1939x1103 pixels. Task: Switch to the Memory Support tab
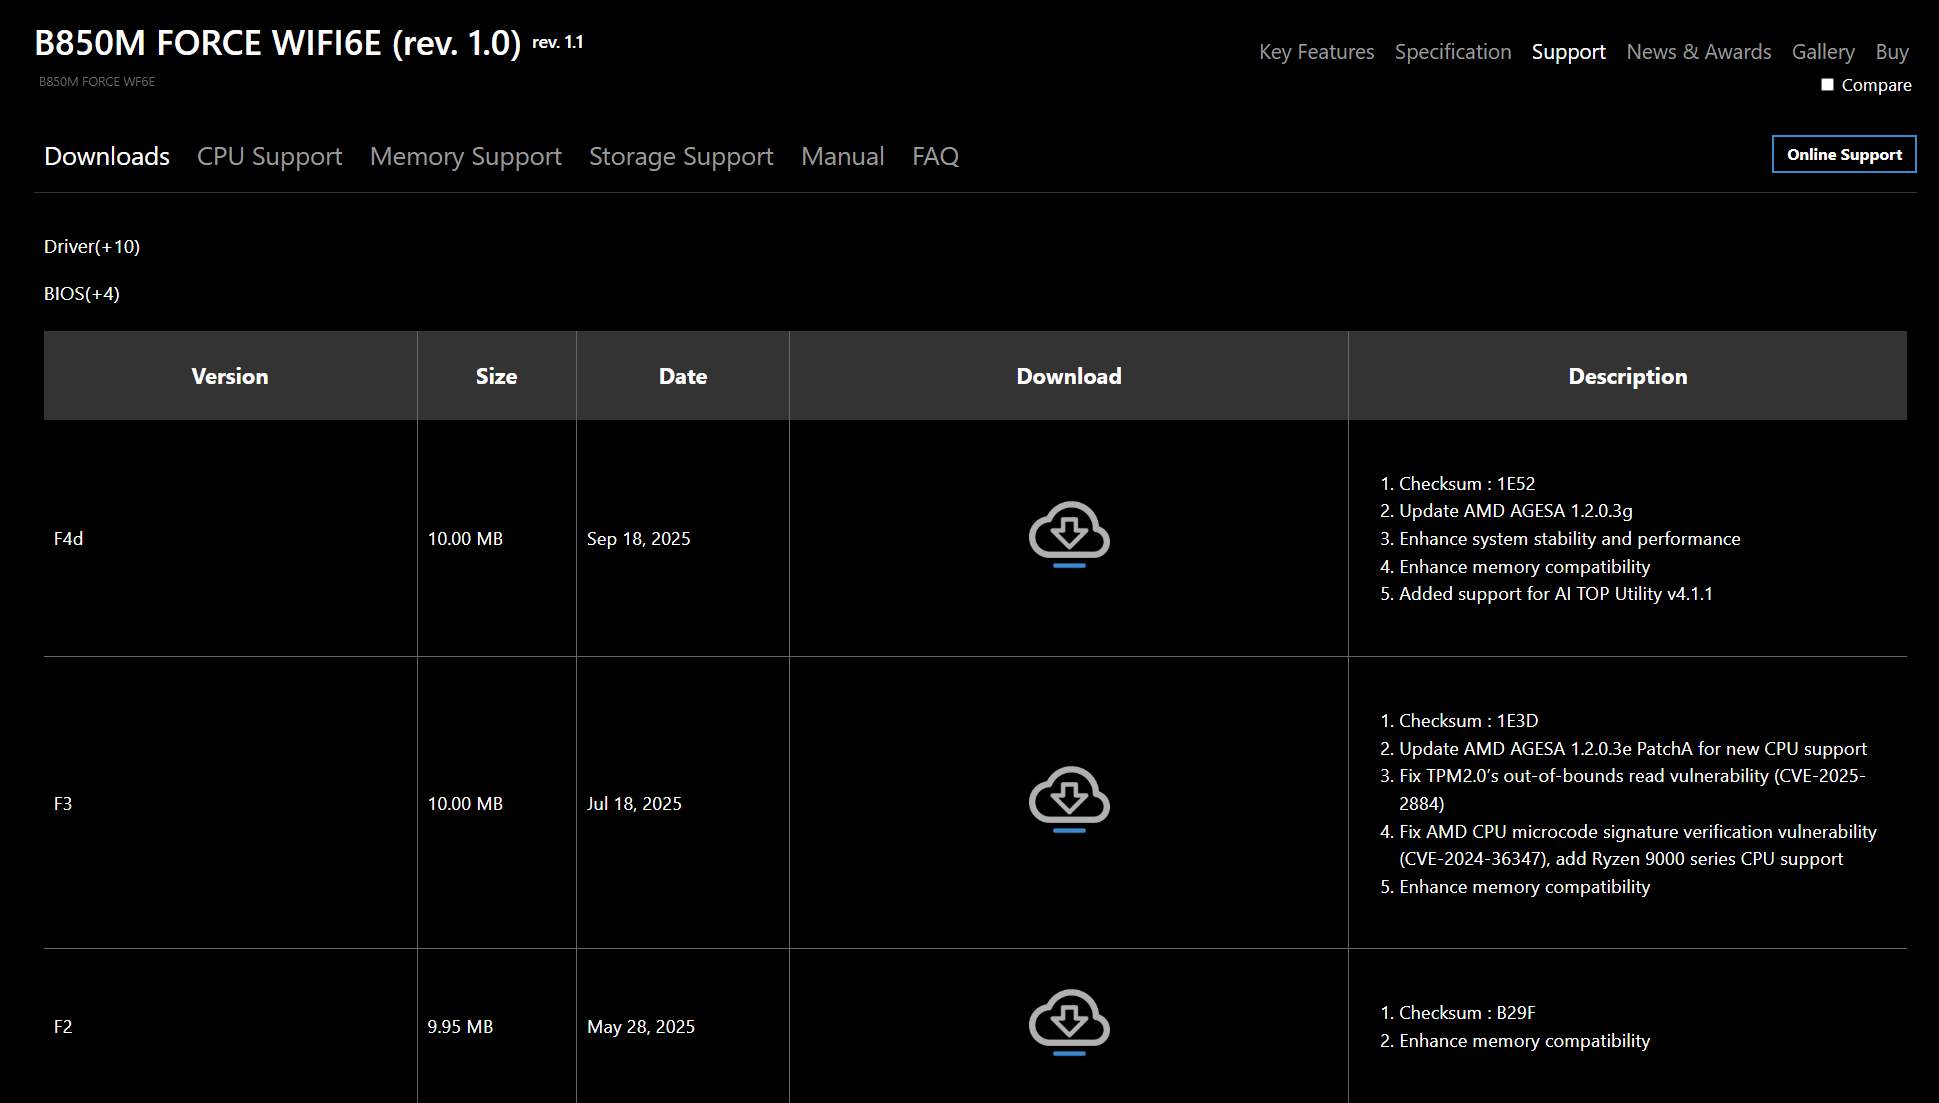[x=466, y=156]
